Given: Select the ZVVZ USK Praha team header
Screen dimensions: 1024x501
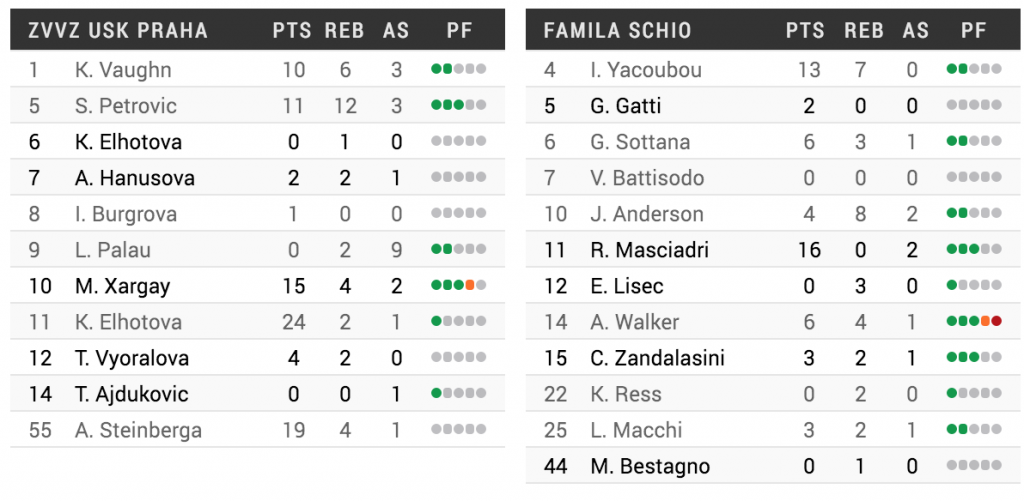Looking at the screenshot, I should [118, 30].
